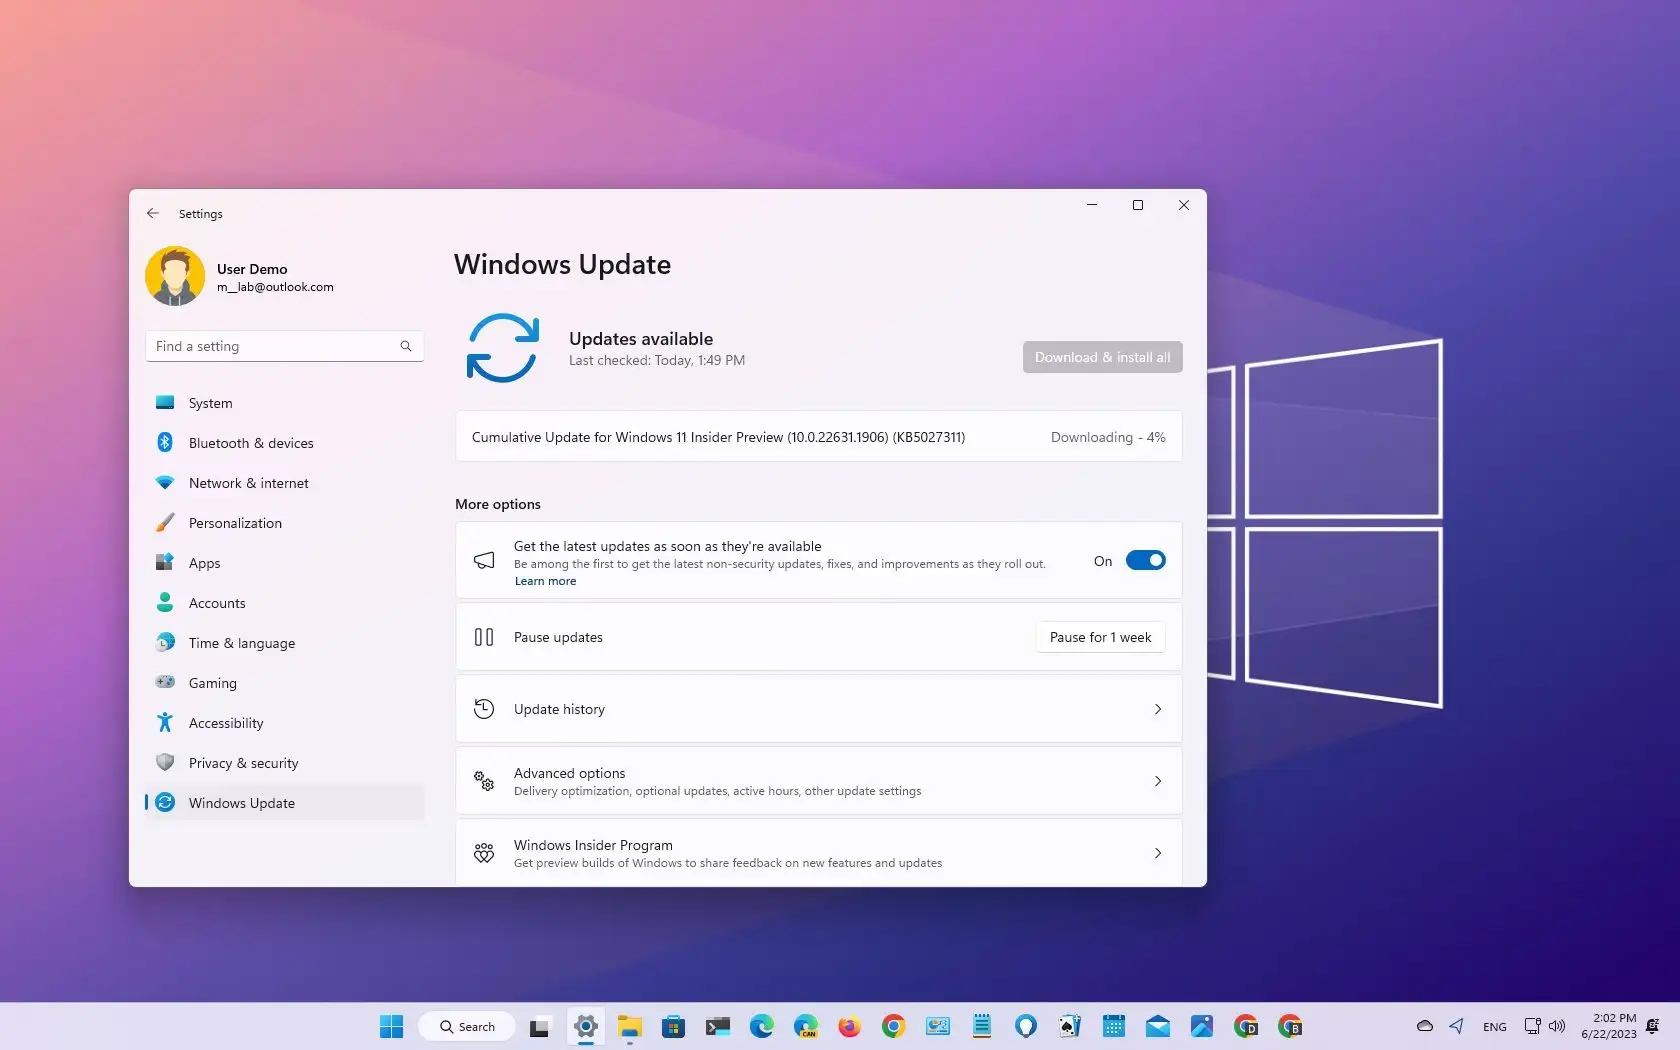Screen dimensions: 1680x1050
Task: Expand Update history chevron
Action: [x=1158, y=709]
